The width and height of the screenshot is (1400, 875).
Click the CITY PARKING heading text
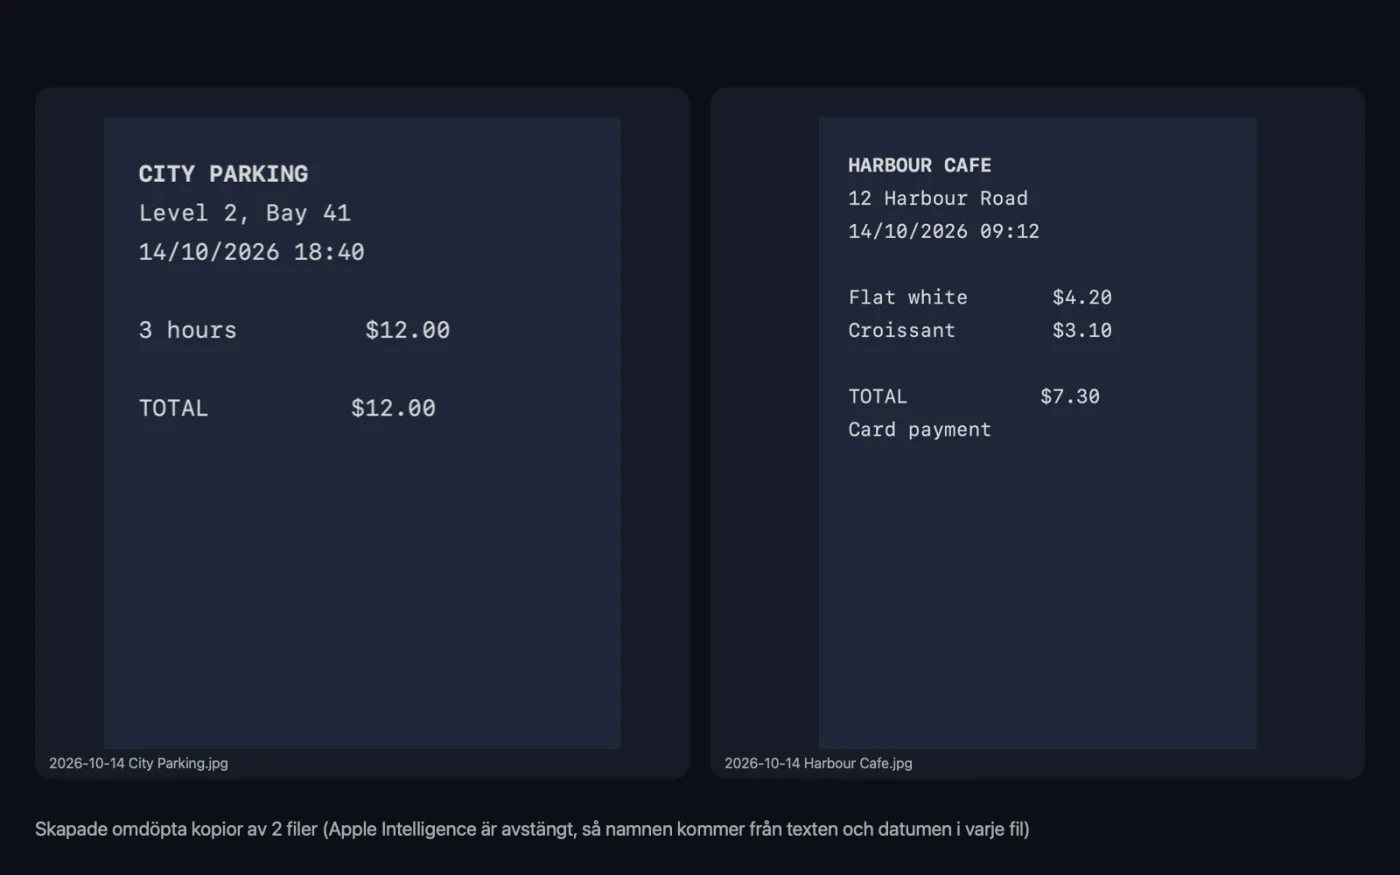click(223, 174)
